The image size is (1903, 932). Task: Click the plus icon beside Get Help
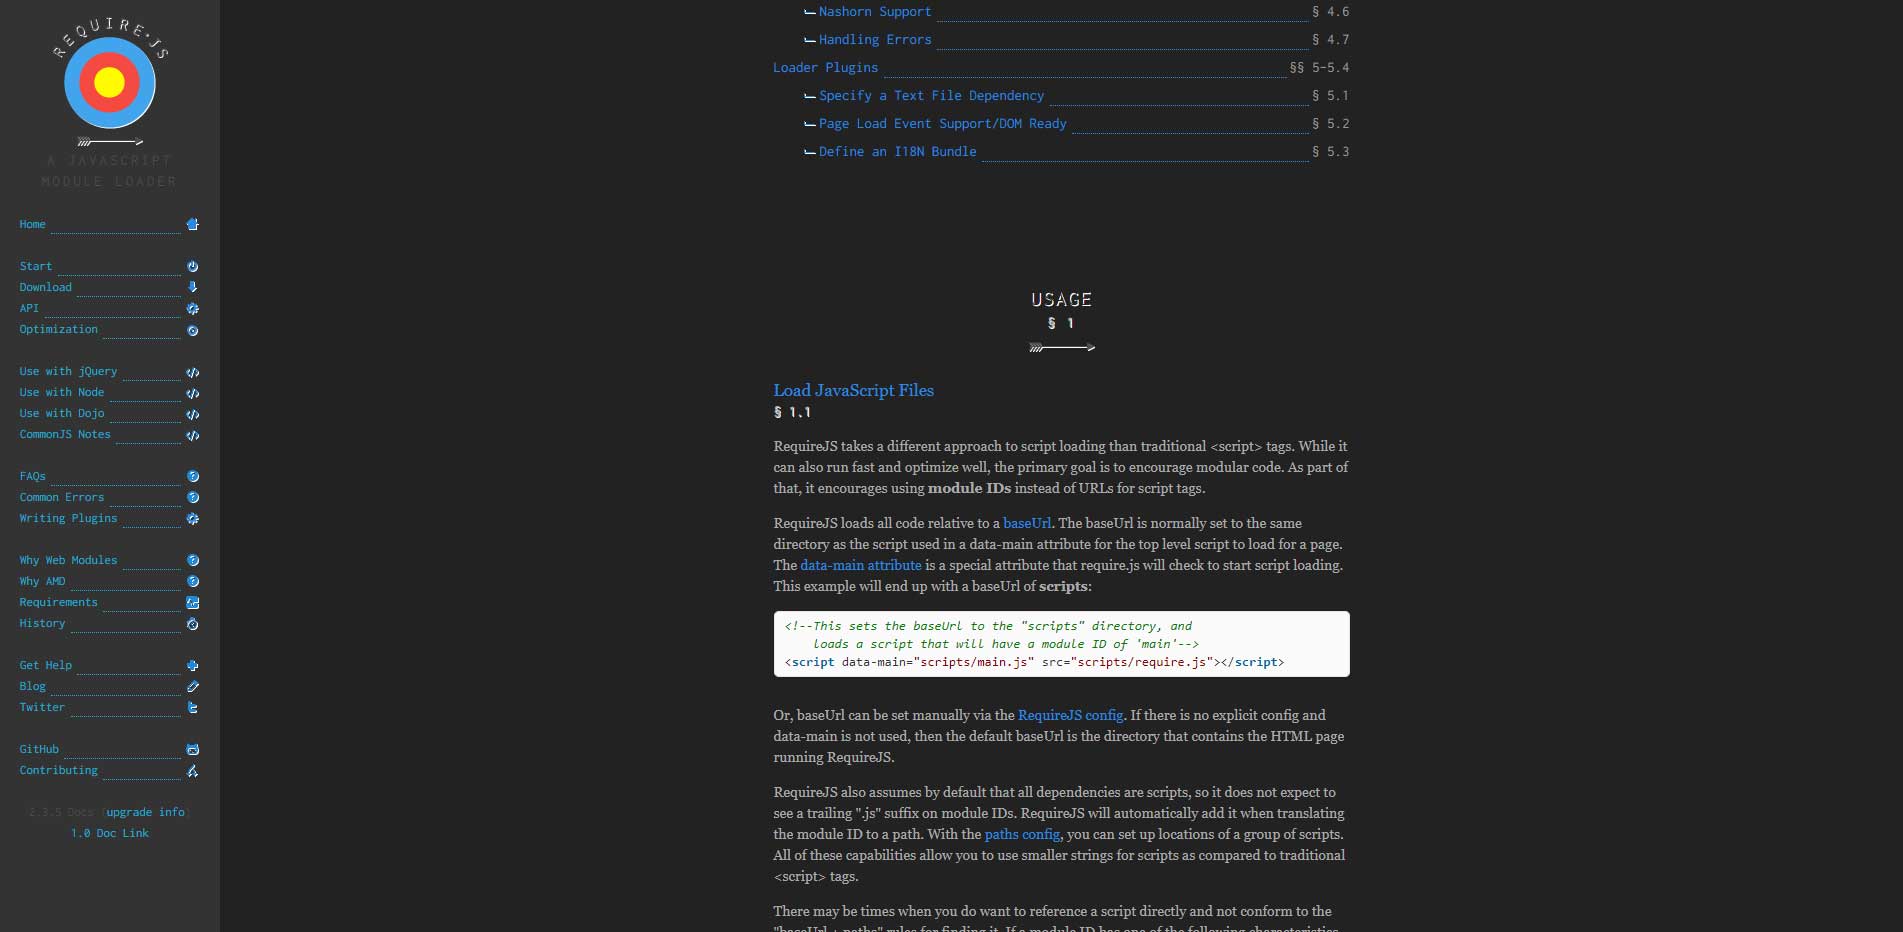tap(193, 665)
